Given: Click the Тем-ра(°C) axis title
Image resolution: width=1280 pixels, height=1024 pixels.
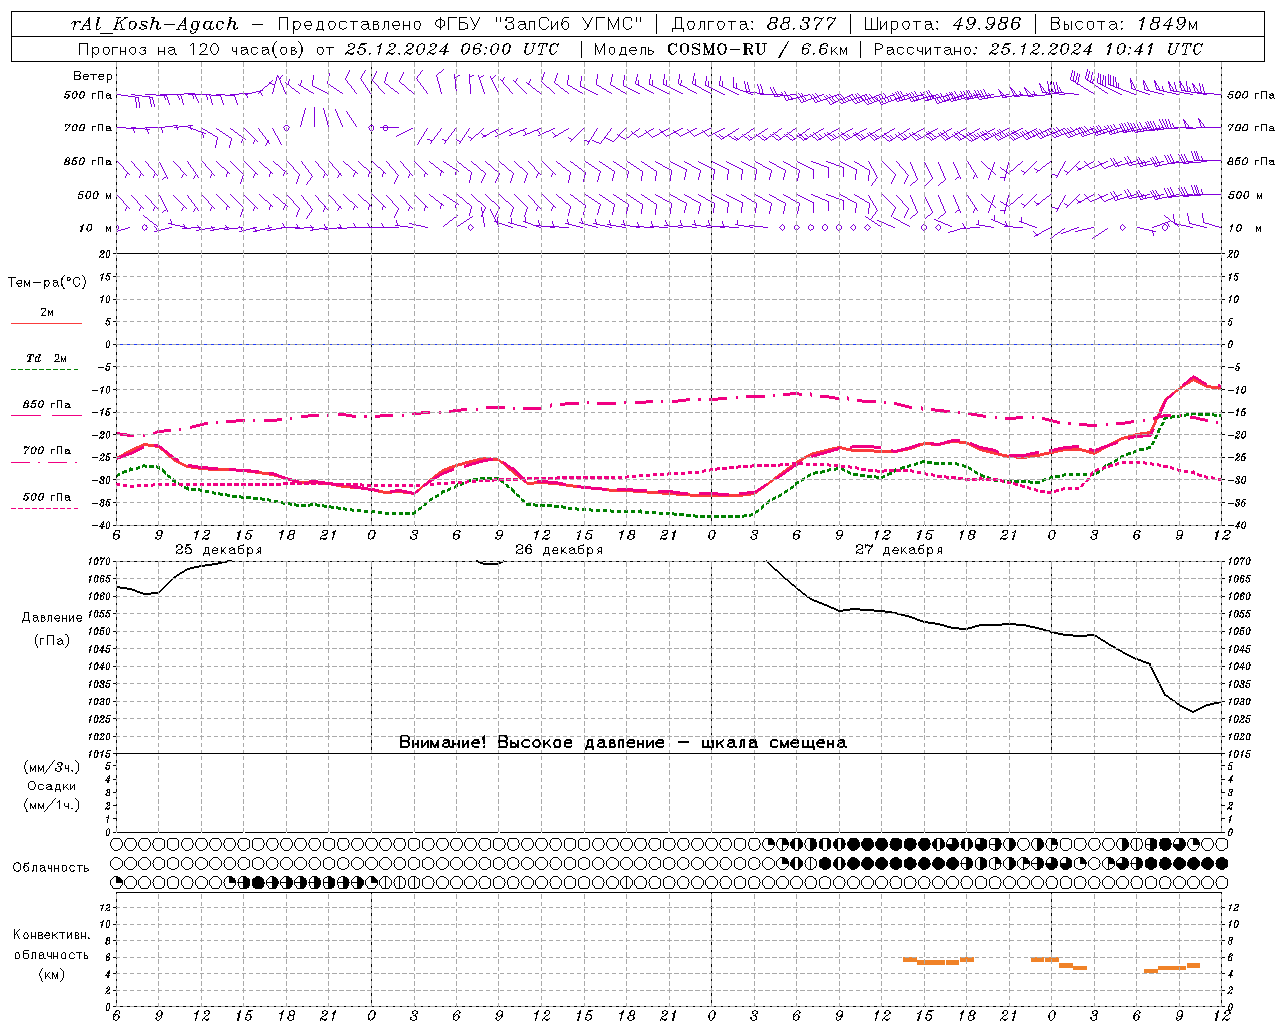Looking at the screenshot, I should (x=47, y=283).
